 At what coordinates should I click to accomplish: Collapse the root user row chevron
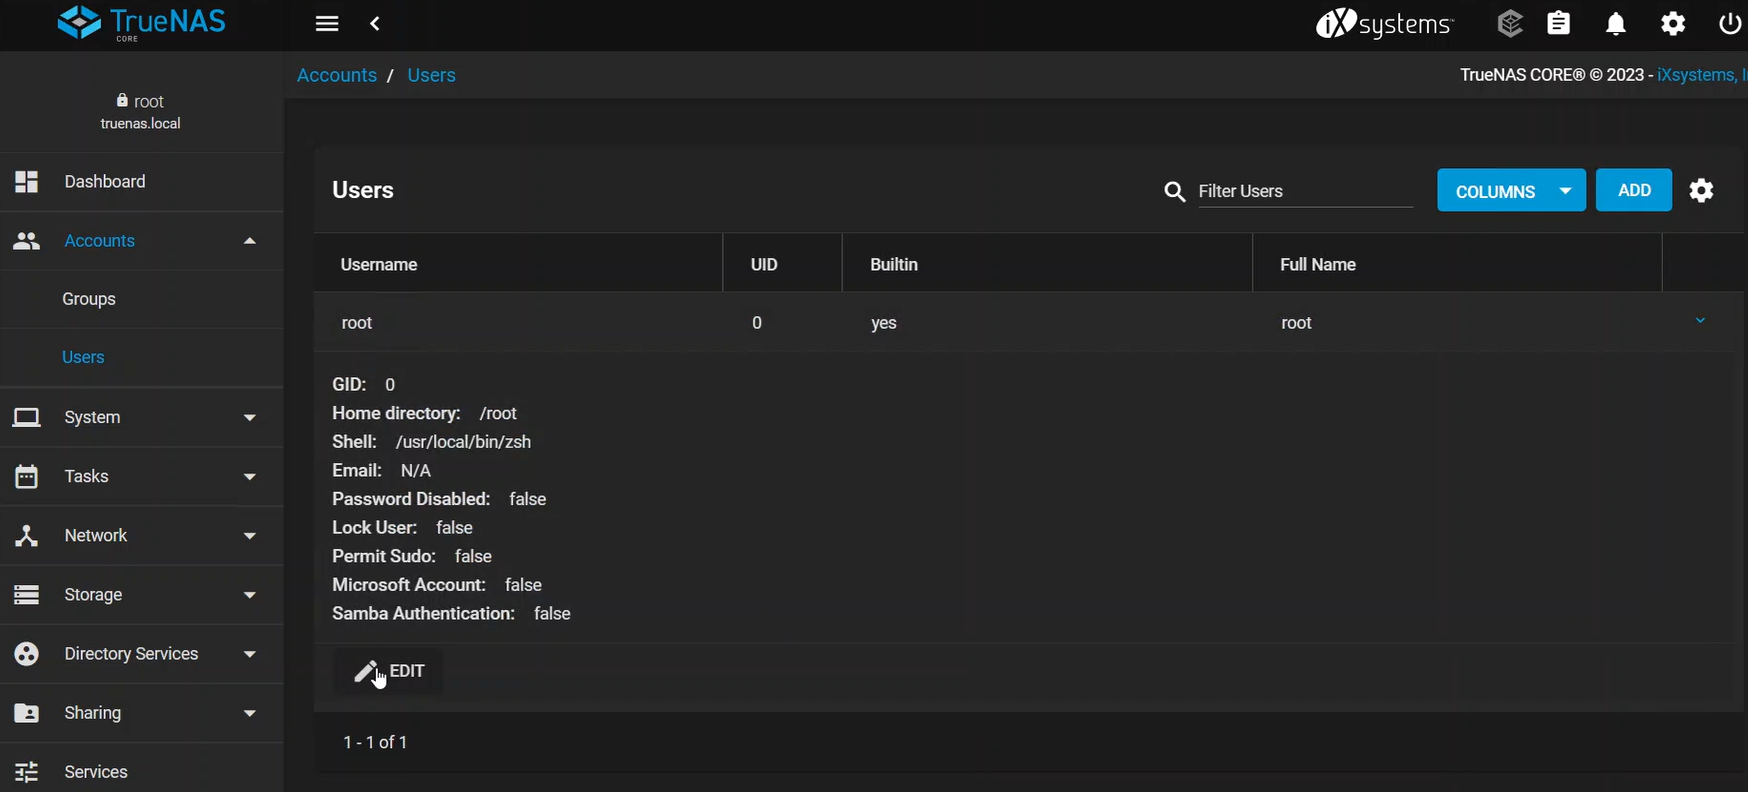pyautogui.click(x=1700, y=321)
